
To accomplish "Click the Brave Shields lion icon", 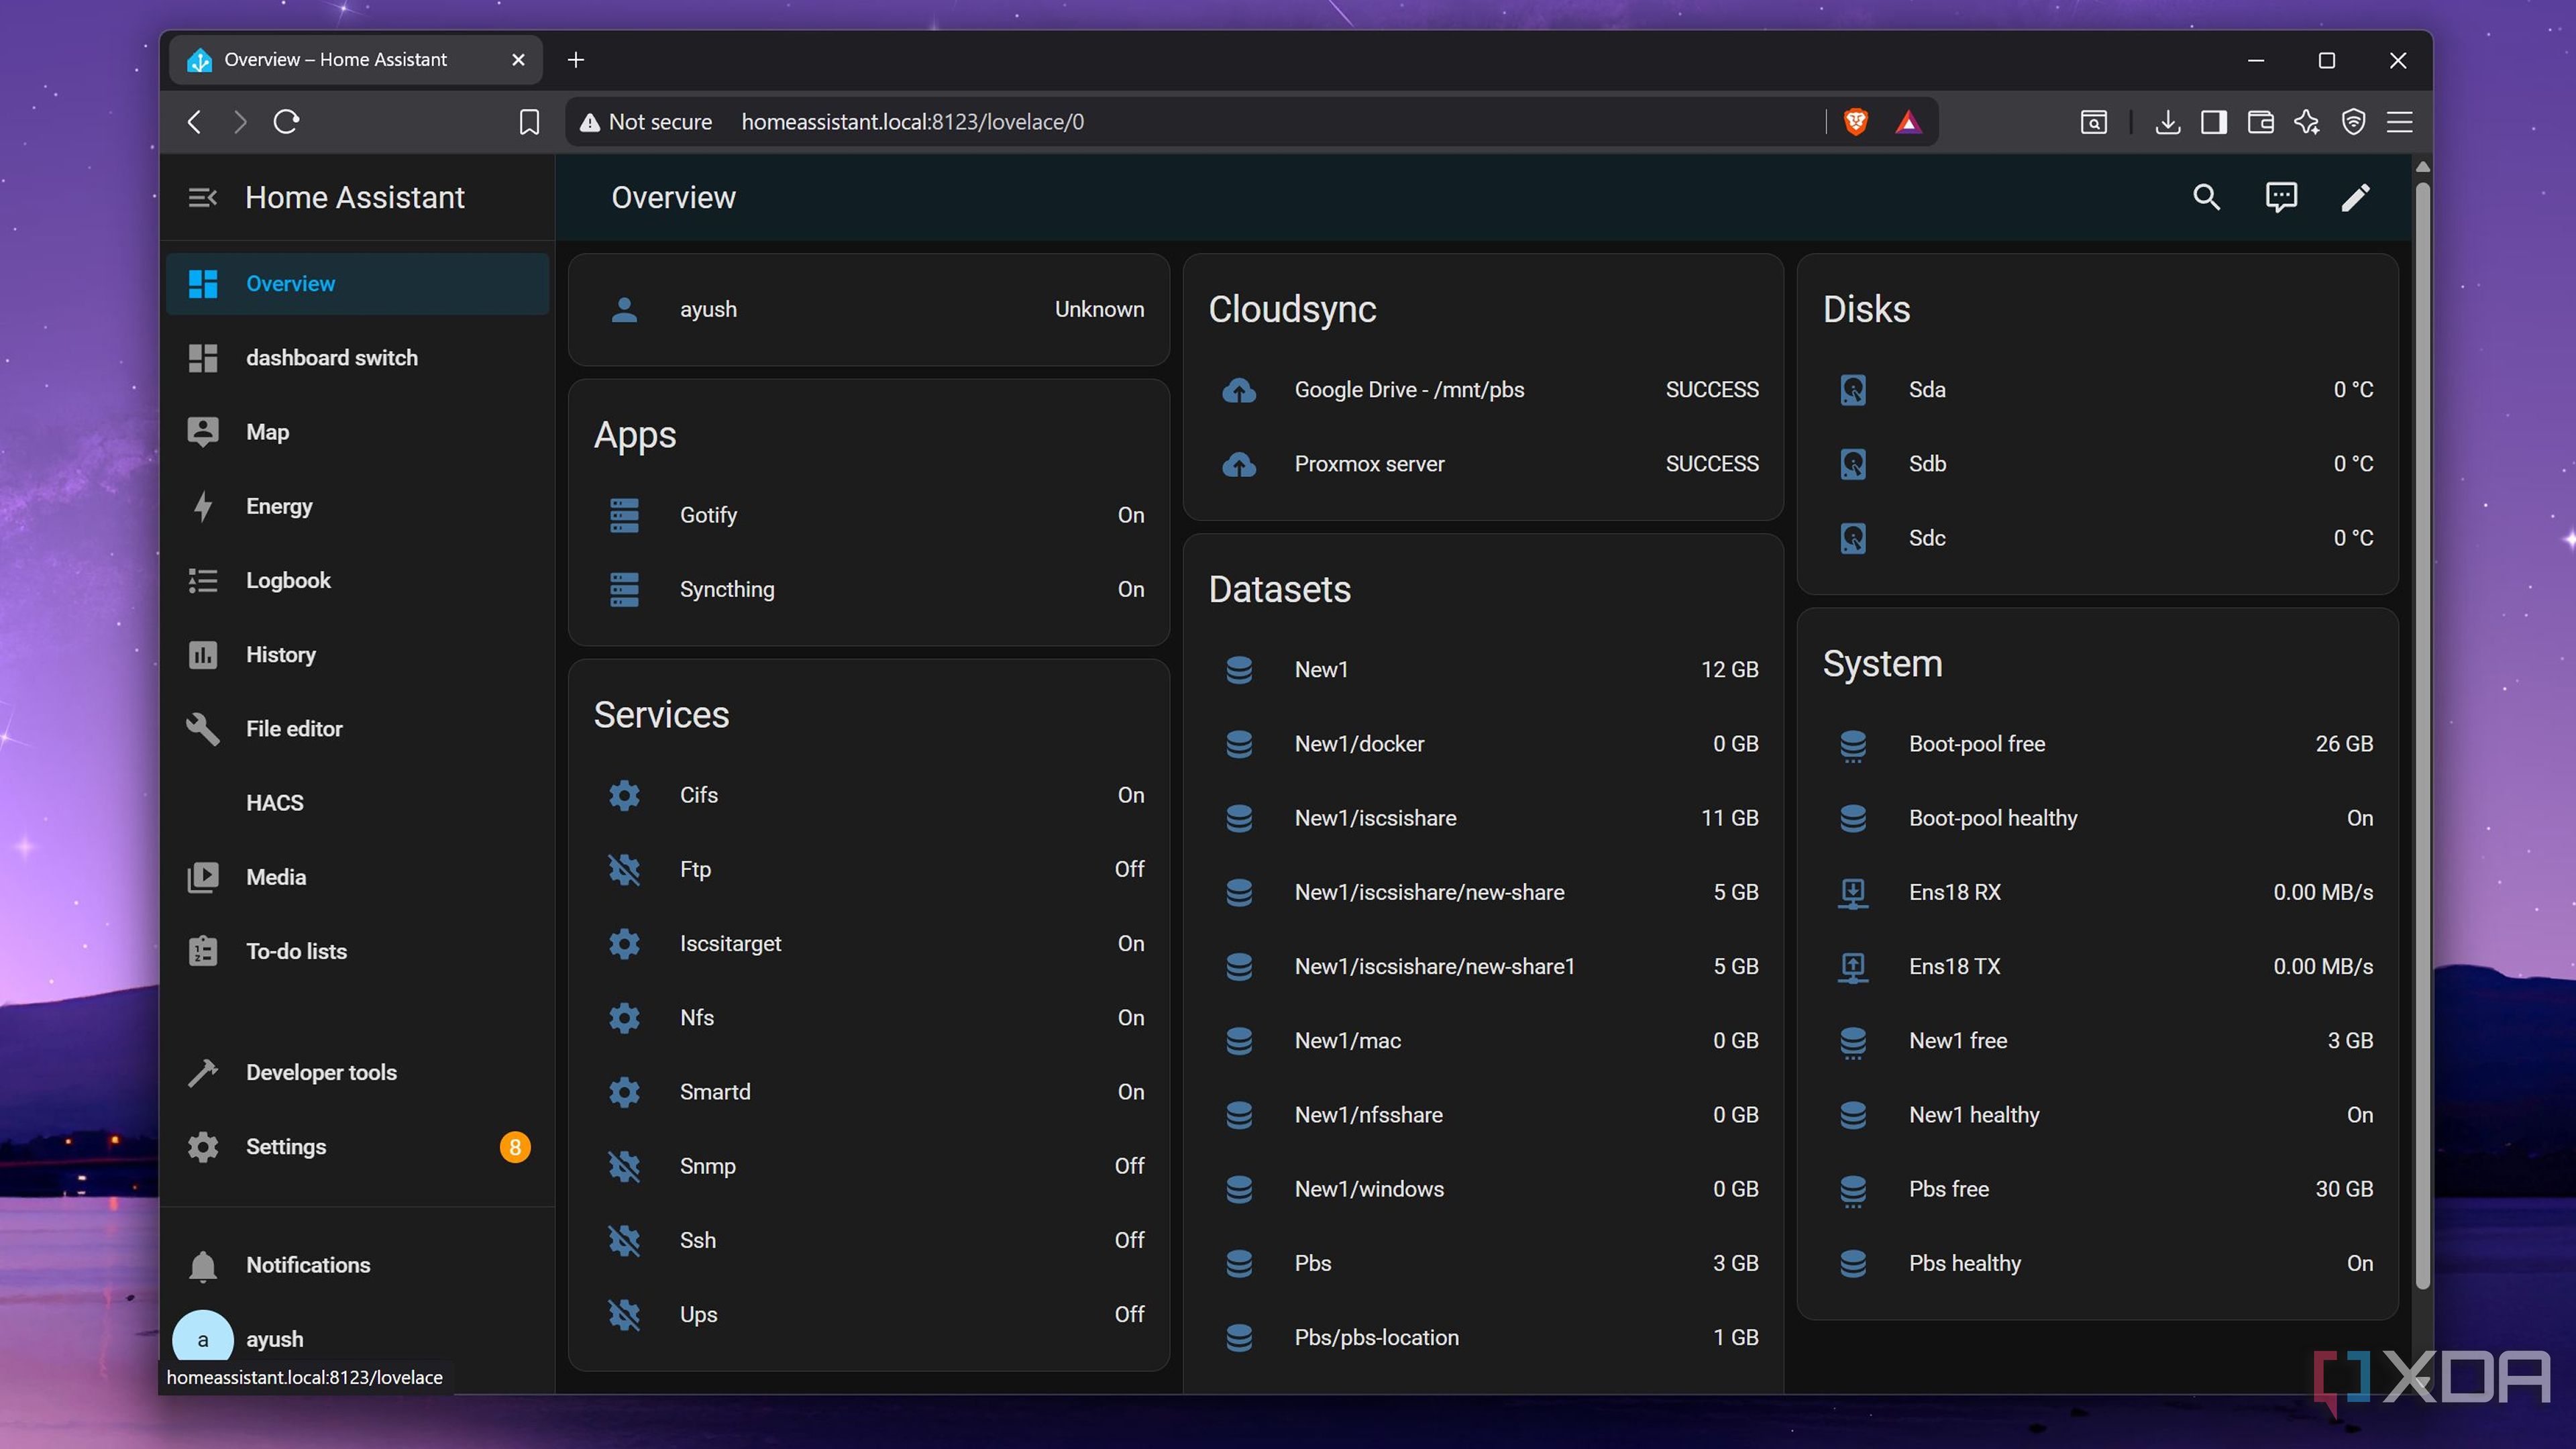I will [1856, 122].
